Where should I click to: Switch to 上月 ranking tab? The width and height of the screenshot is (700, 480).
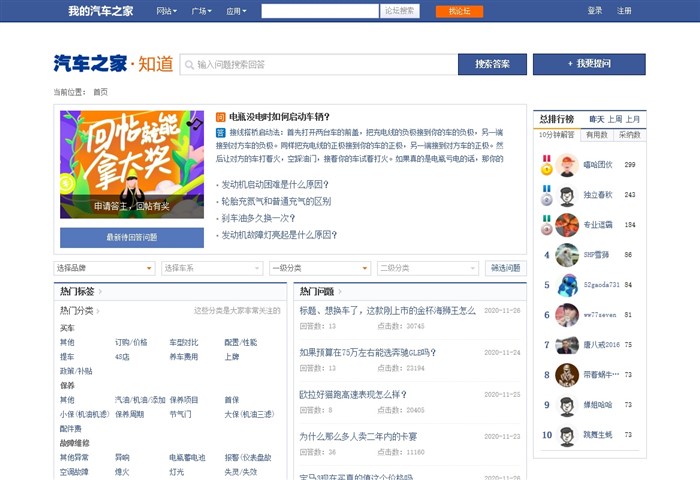pos(633,119)
